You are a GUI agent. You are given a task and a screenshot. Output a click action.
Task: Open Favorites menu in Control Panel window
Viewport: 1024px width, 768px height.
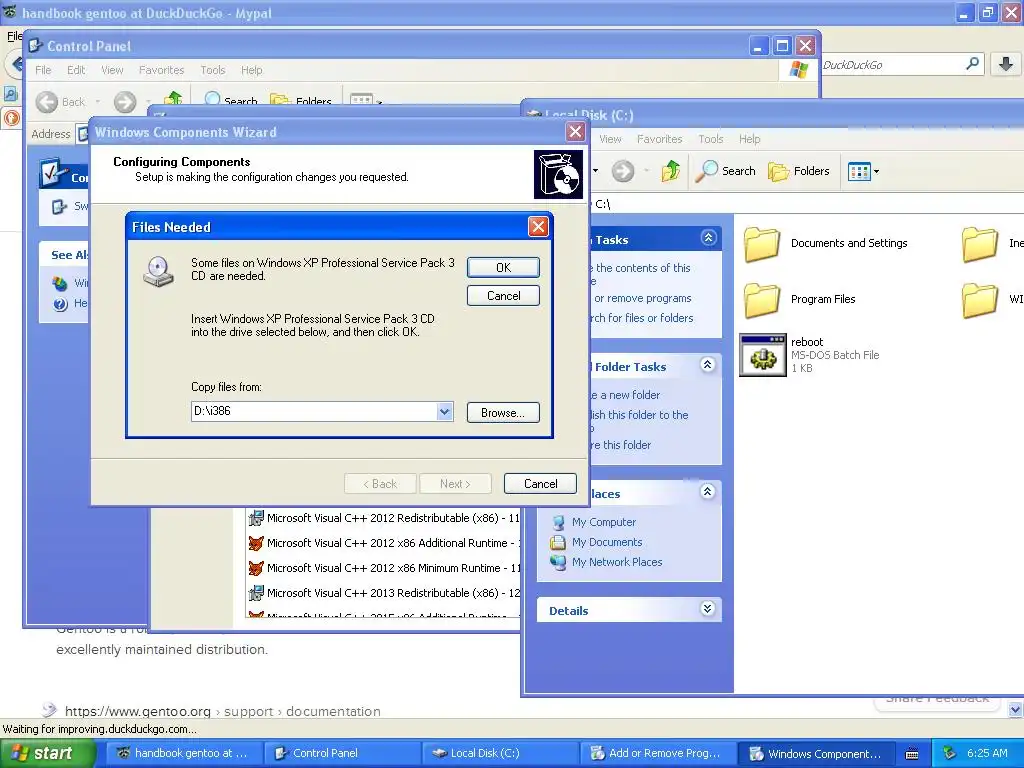[x=161, y=70]
